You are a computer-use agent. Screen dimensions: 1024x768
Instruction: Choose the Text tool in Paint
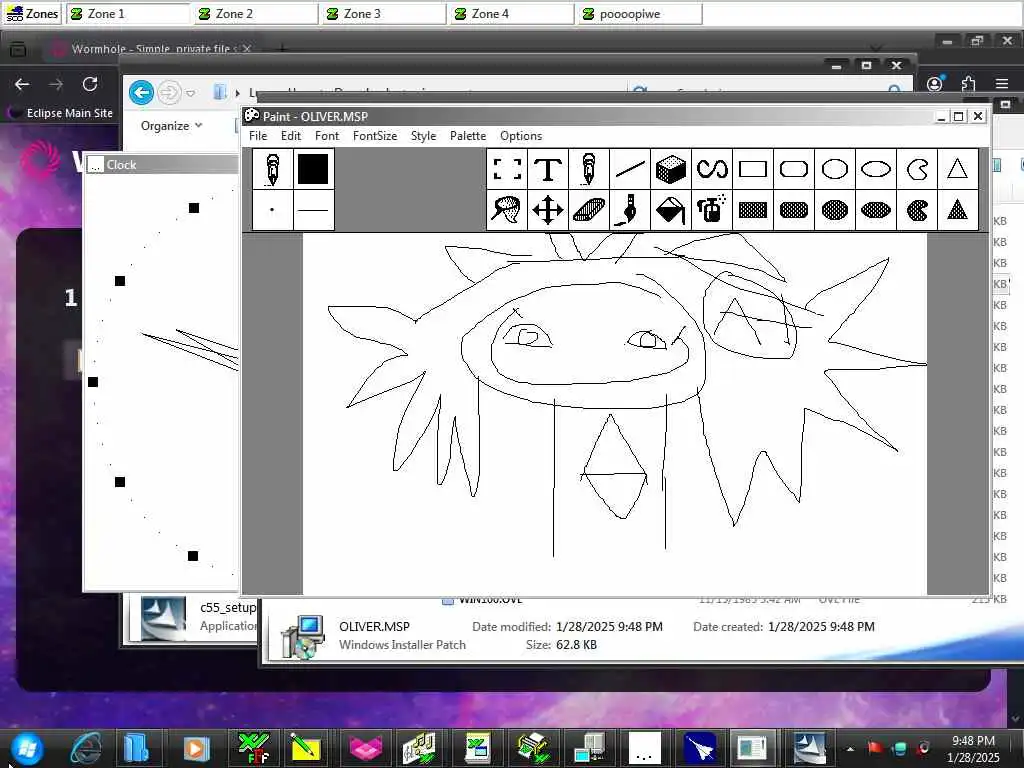[548, 169]
